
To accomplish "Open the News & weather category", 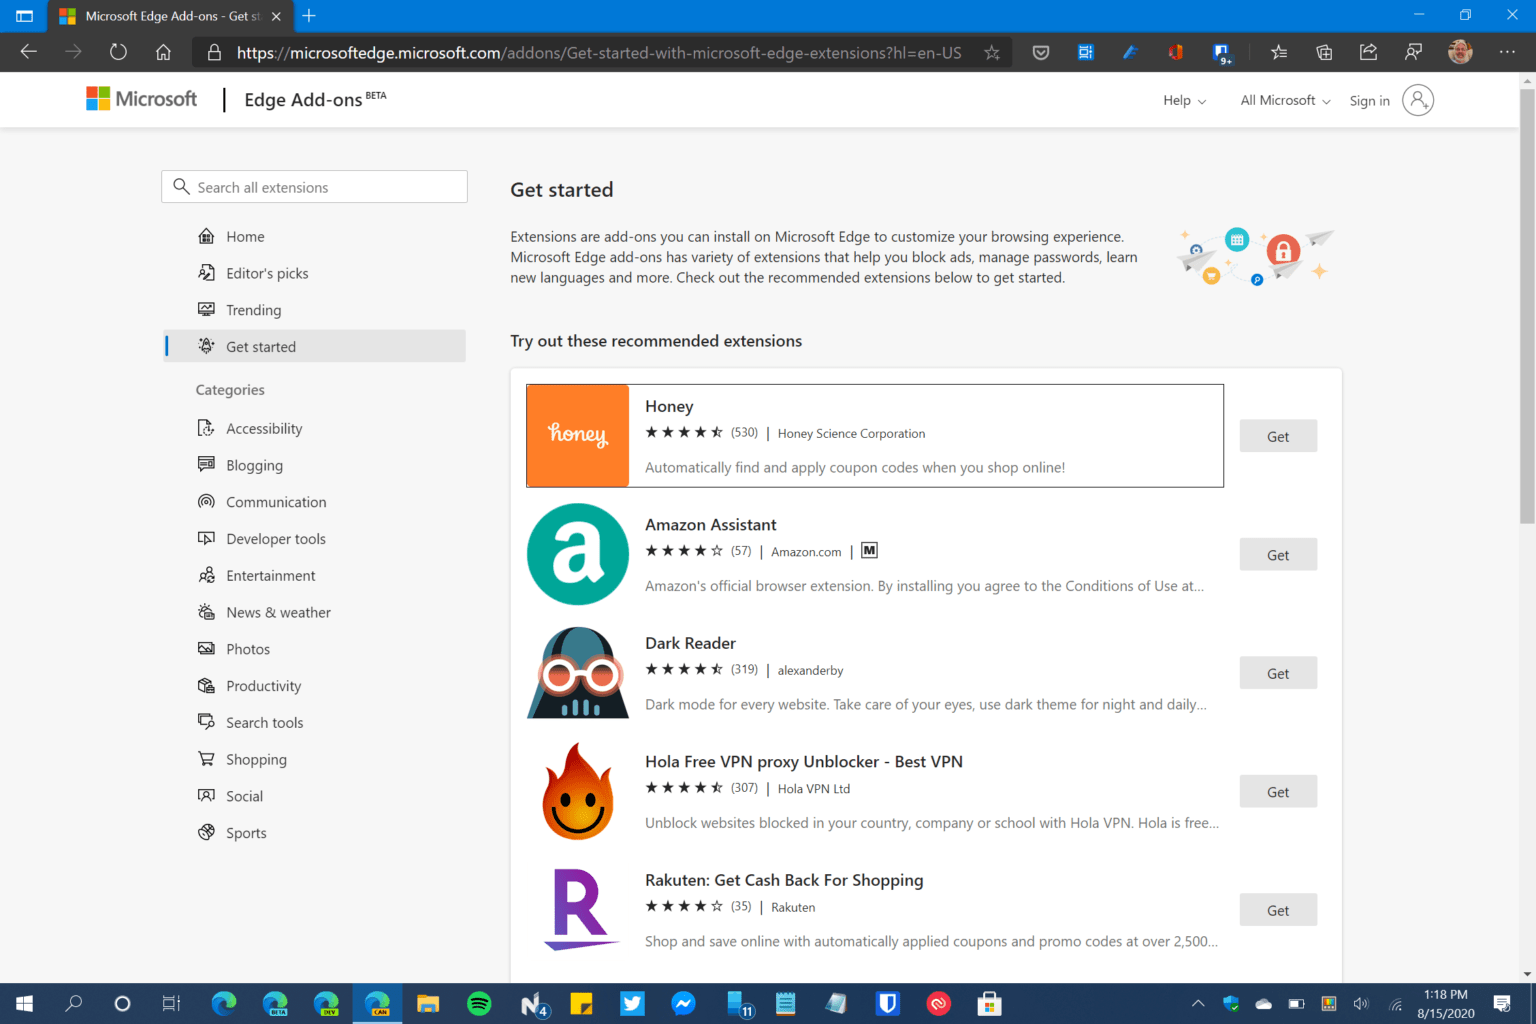I will [278, 612].
